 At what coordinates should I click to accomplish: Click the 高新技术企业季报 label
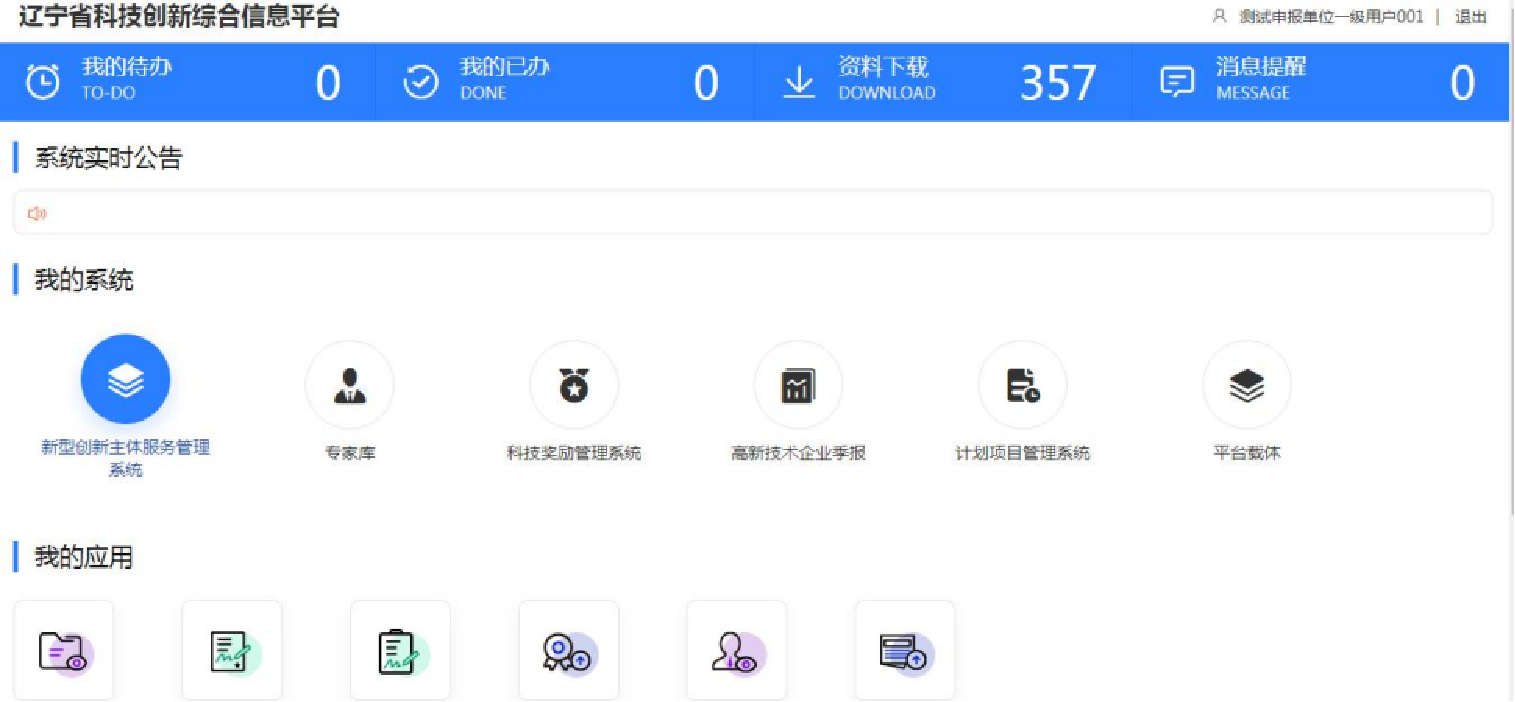point(798,453)
